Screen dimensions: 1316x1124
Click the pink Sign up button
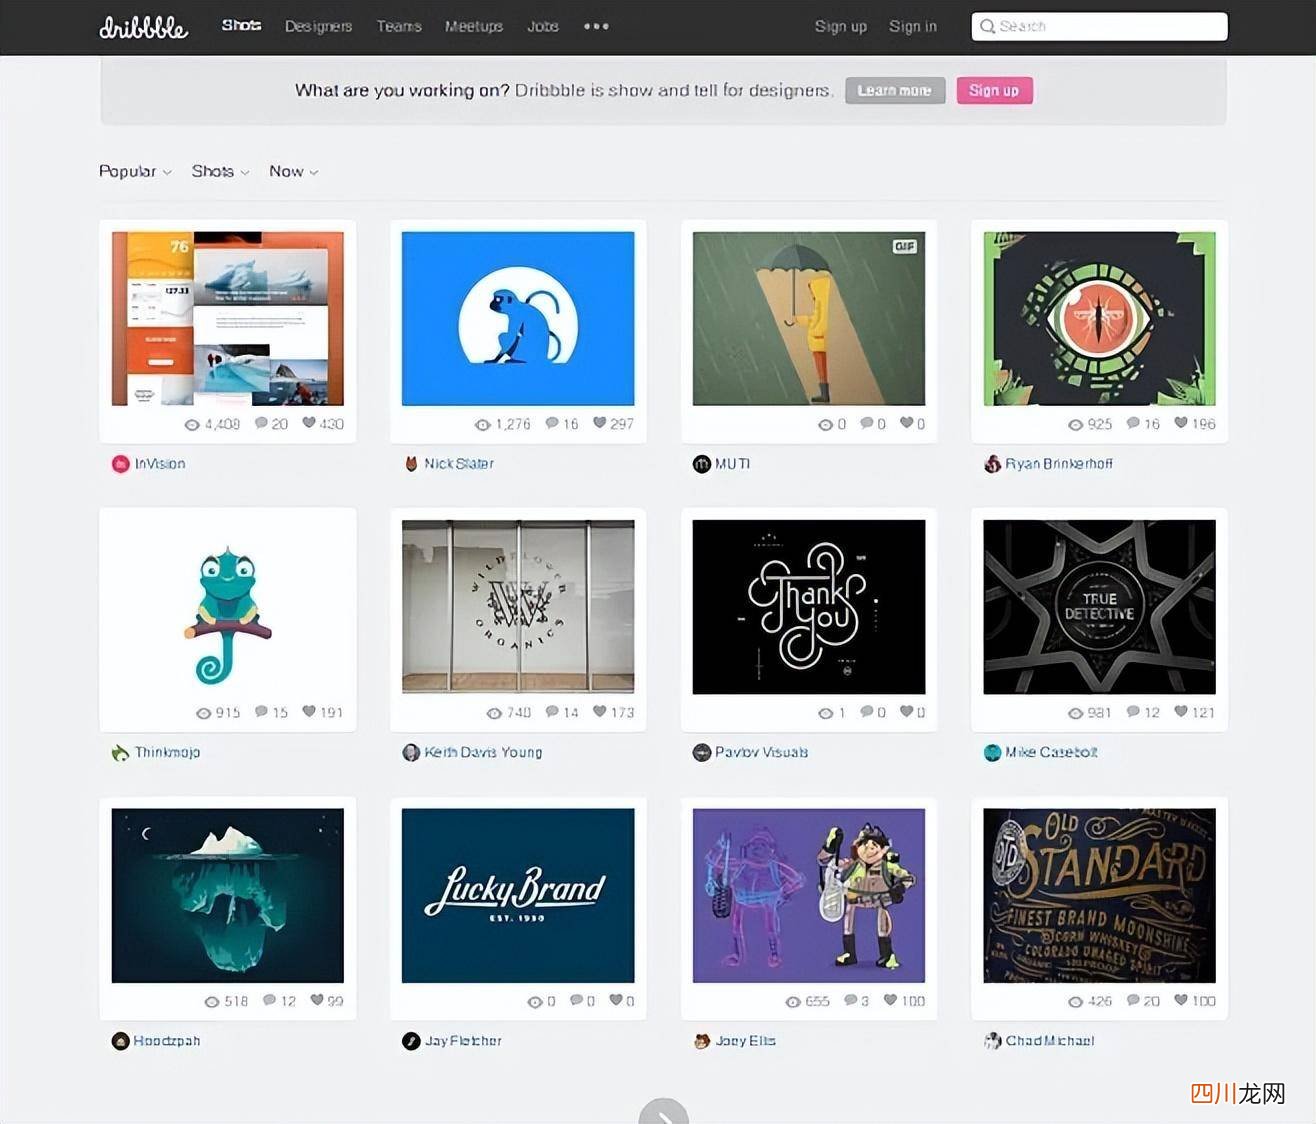(994, 91)
